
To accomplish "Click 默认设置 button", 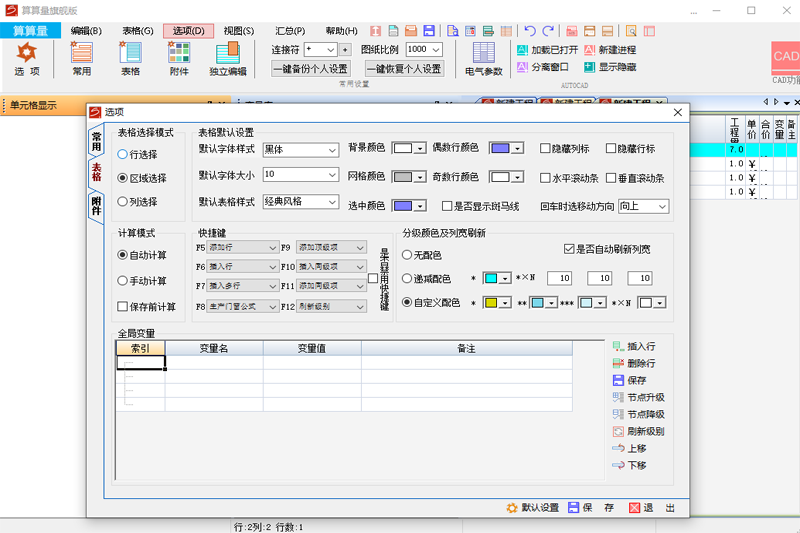I will click(533, 508).
